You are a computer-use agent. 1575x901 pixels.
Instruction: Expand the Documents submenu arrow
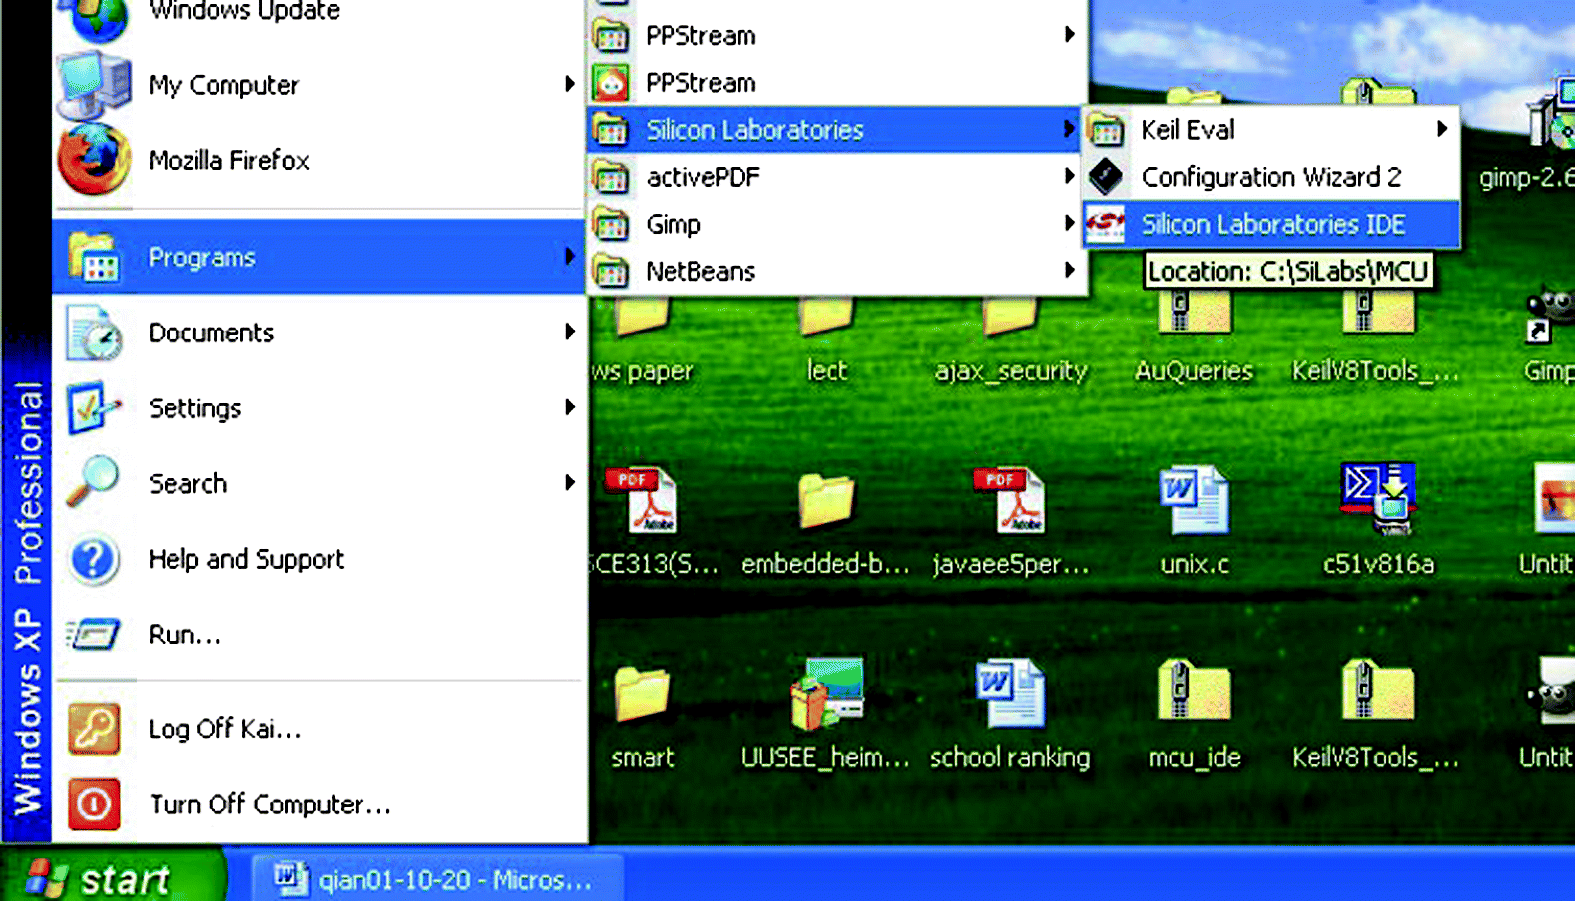point(570,331)
